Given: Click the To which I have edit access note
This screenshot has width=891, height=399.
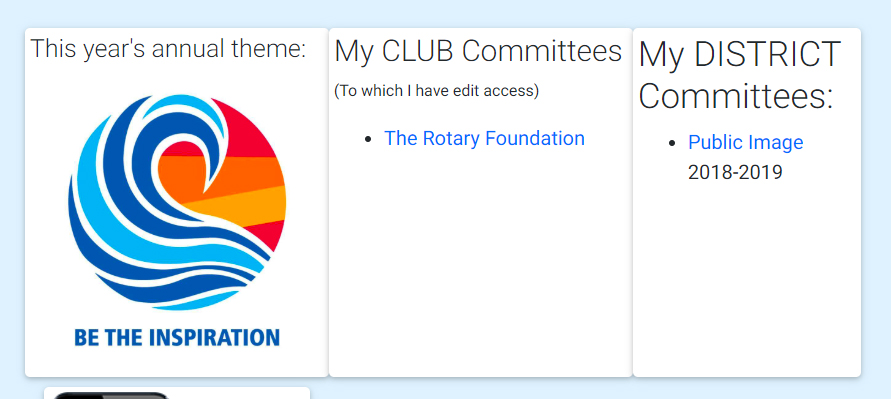Looking at the screenshot, I should [x=436, y=90].
